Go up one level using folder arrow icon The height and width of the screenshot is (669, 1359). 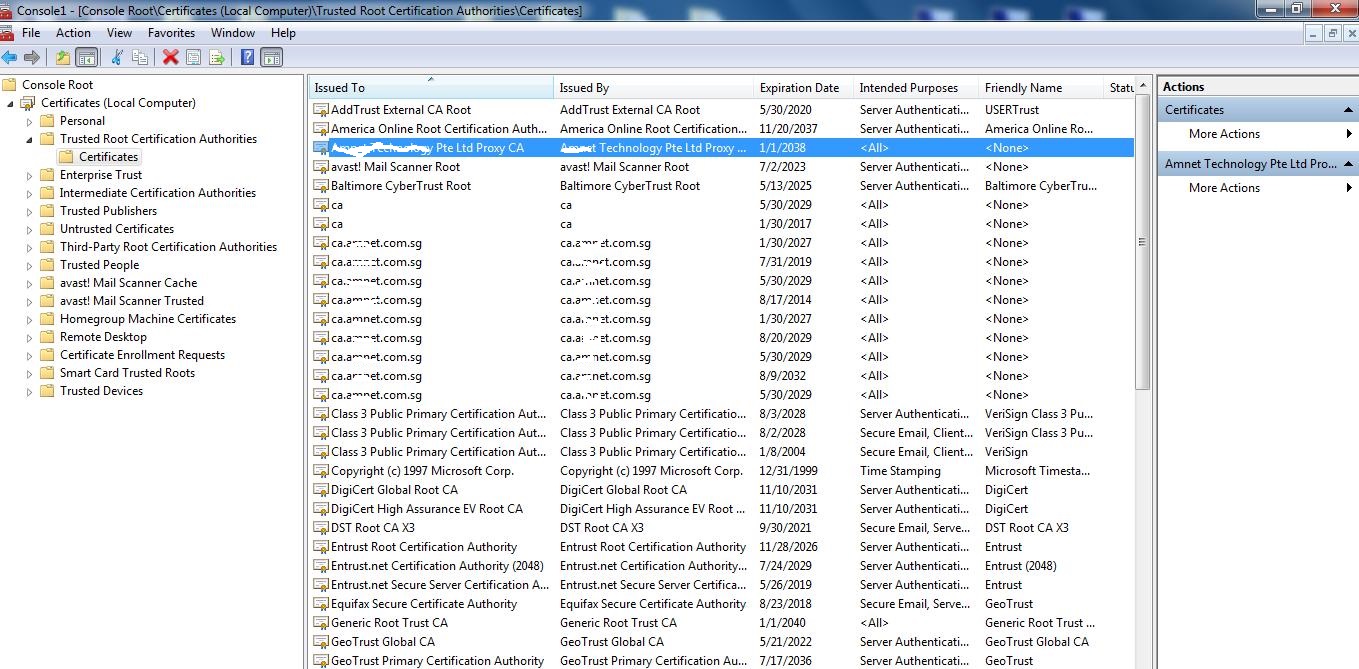point(63,57)
